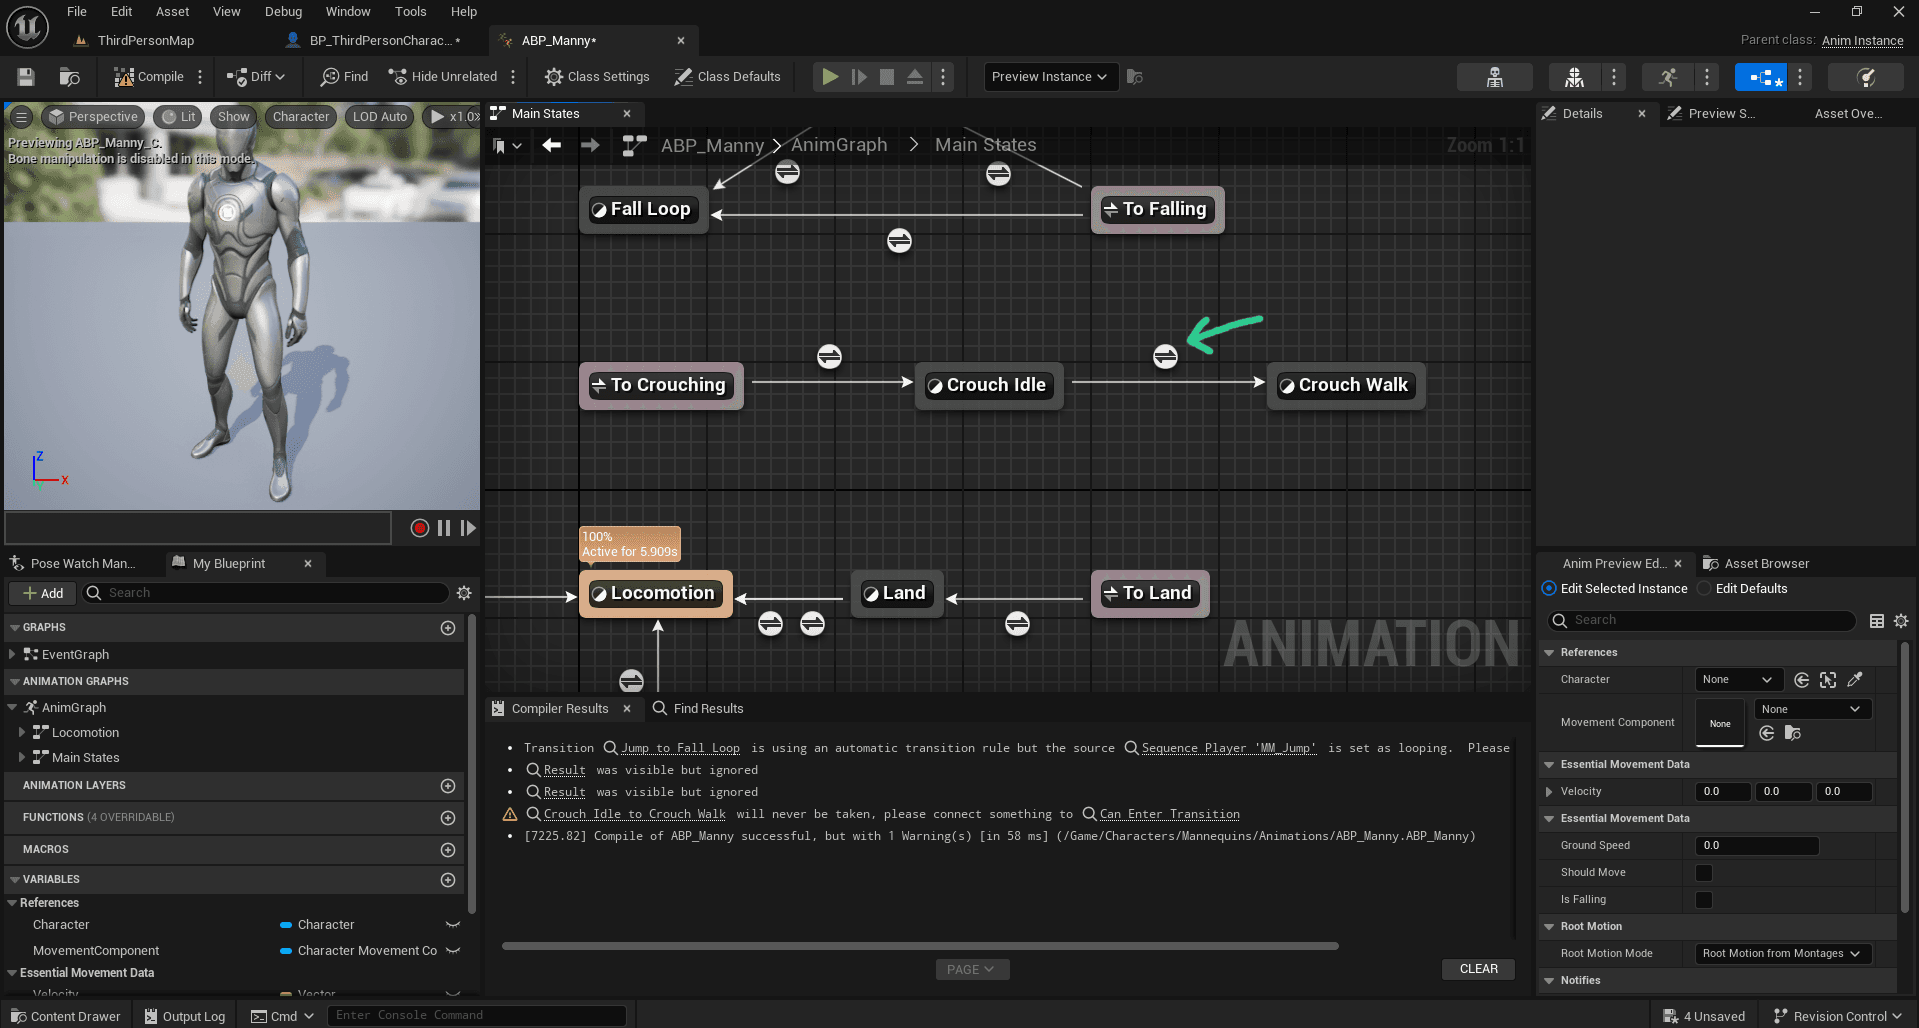Pause the preview animation
1919x1028 pixels.
444,528
